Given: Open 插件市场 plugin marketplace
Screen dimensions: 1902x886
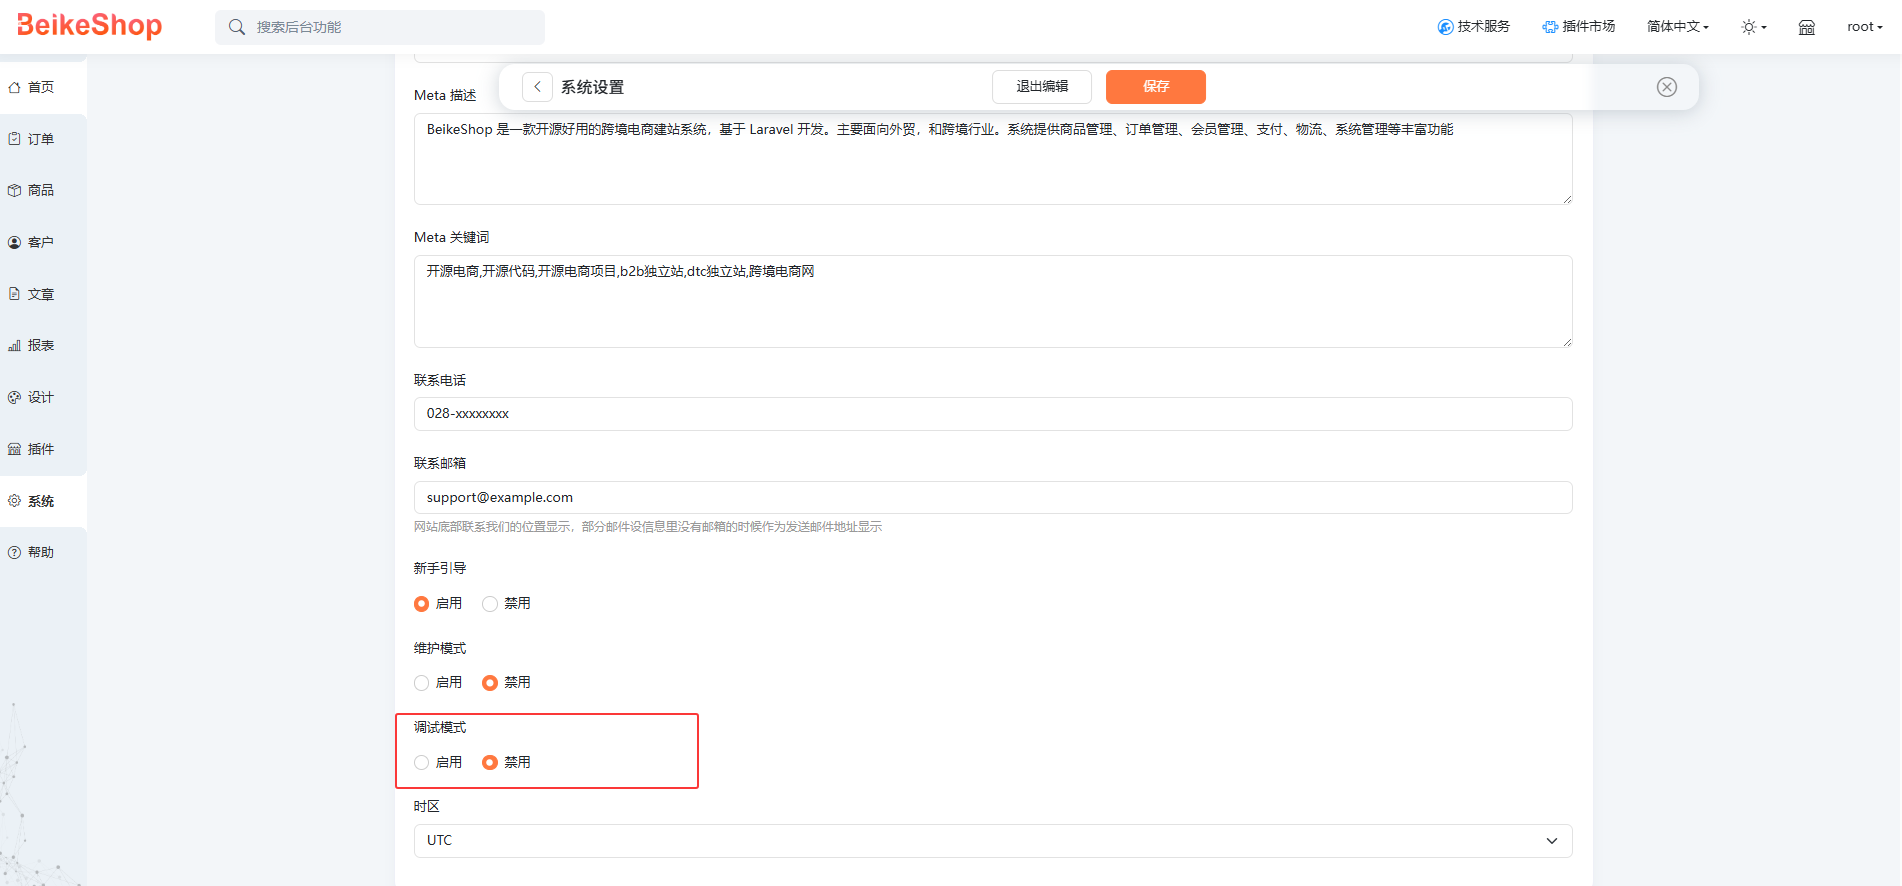Looking at the screenshot, I should tap(1578, 27).
